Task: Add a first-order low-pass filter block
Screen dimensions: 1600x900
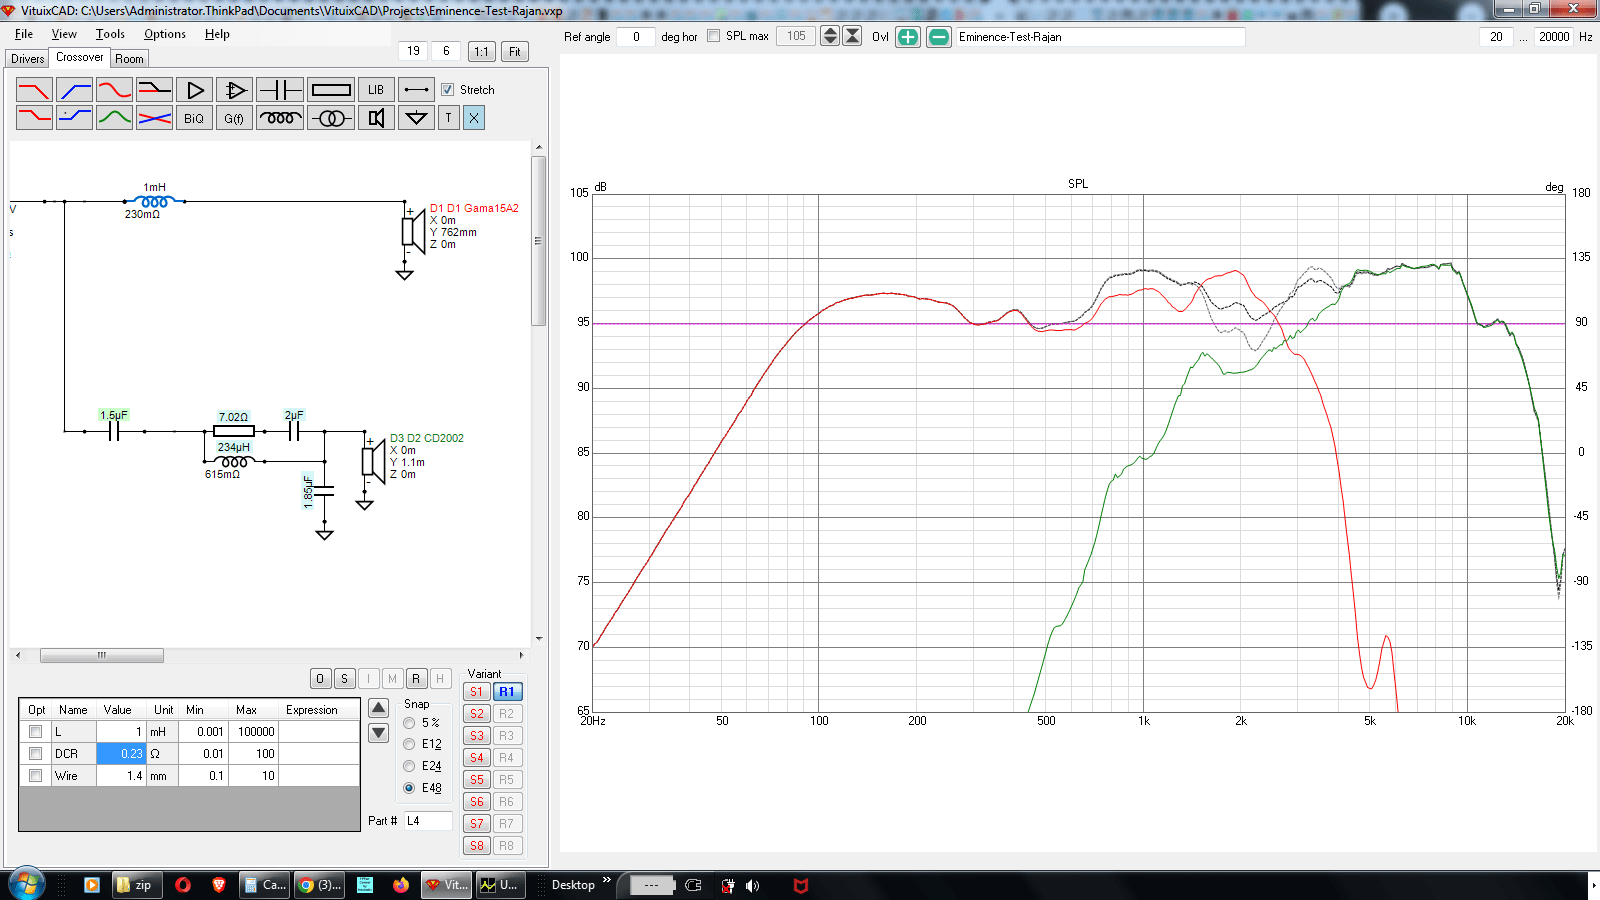Action: click(x=34, y=90)
